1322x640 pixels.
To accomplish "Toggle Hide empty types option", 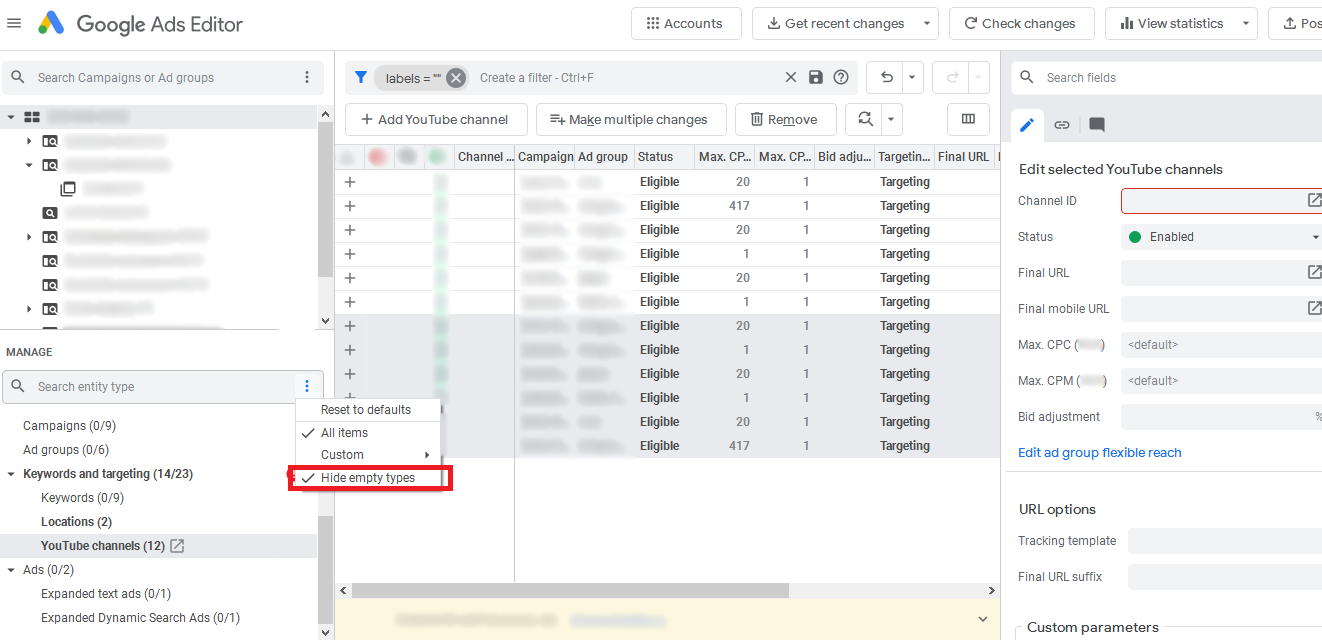I will [x=370, y=478].
